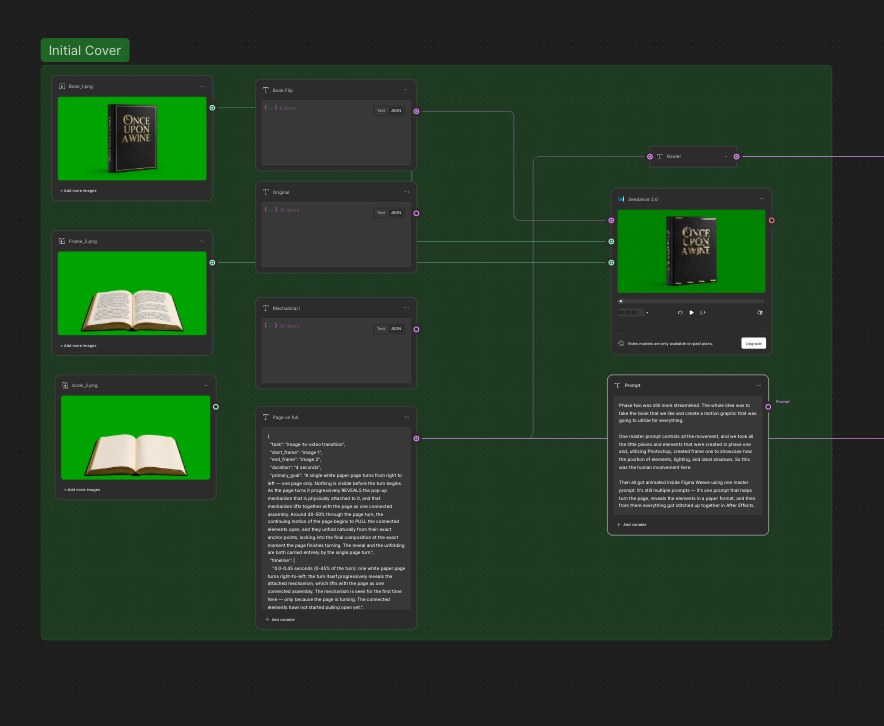
Task: Play the Seedance 2.0 video
Action: click(x=692, y=313)
